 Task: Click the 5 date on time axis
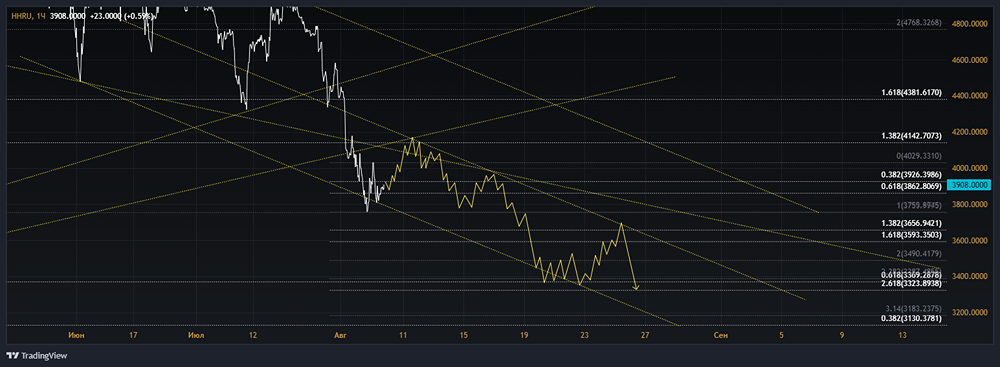pyautogui.click(x=781, y=335)
